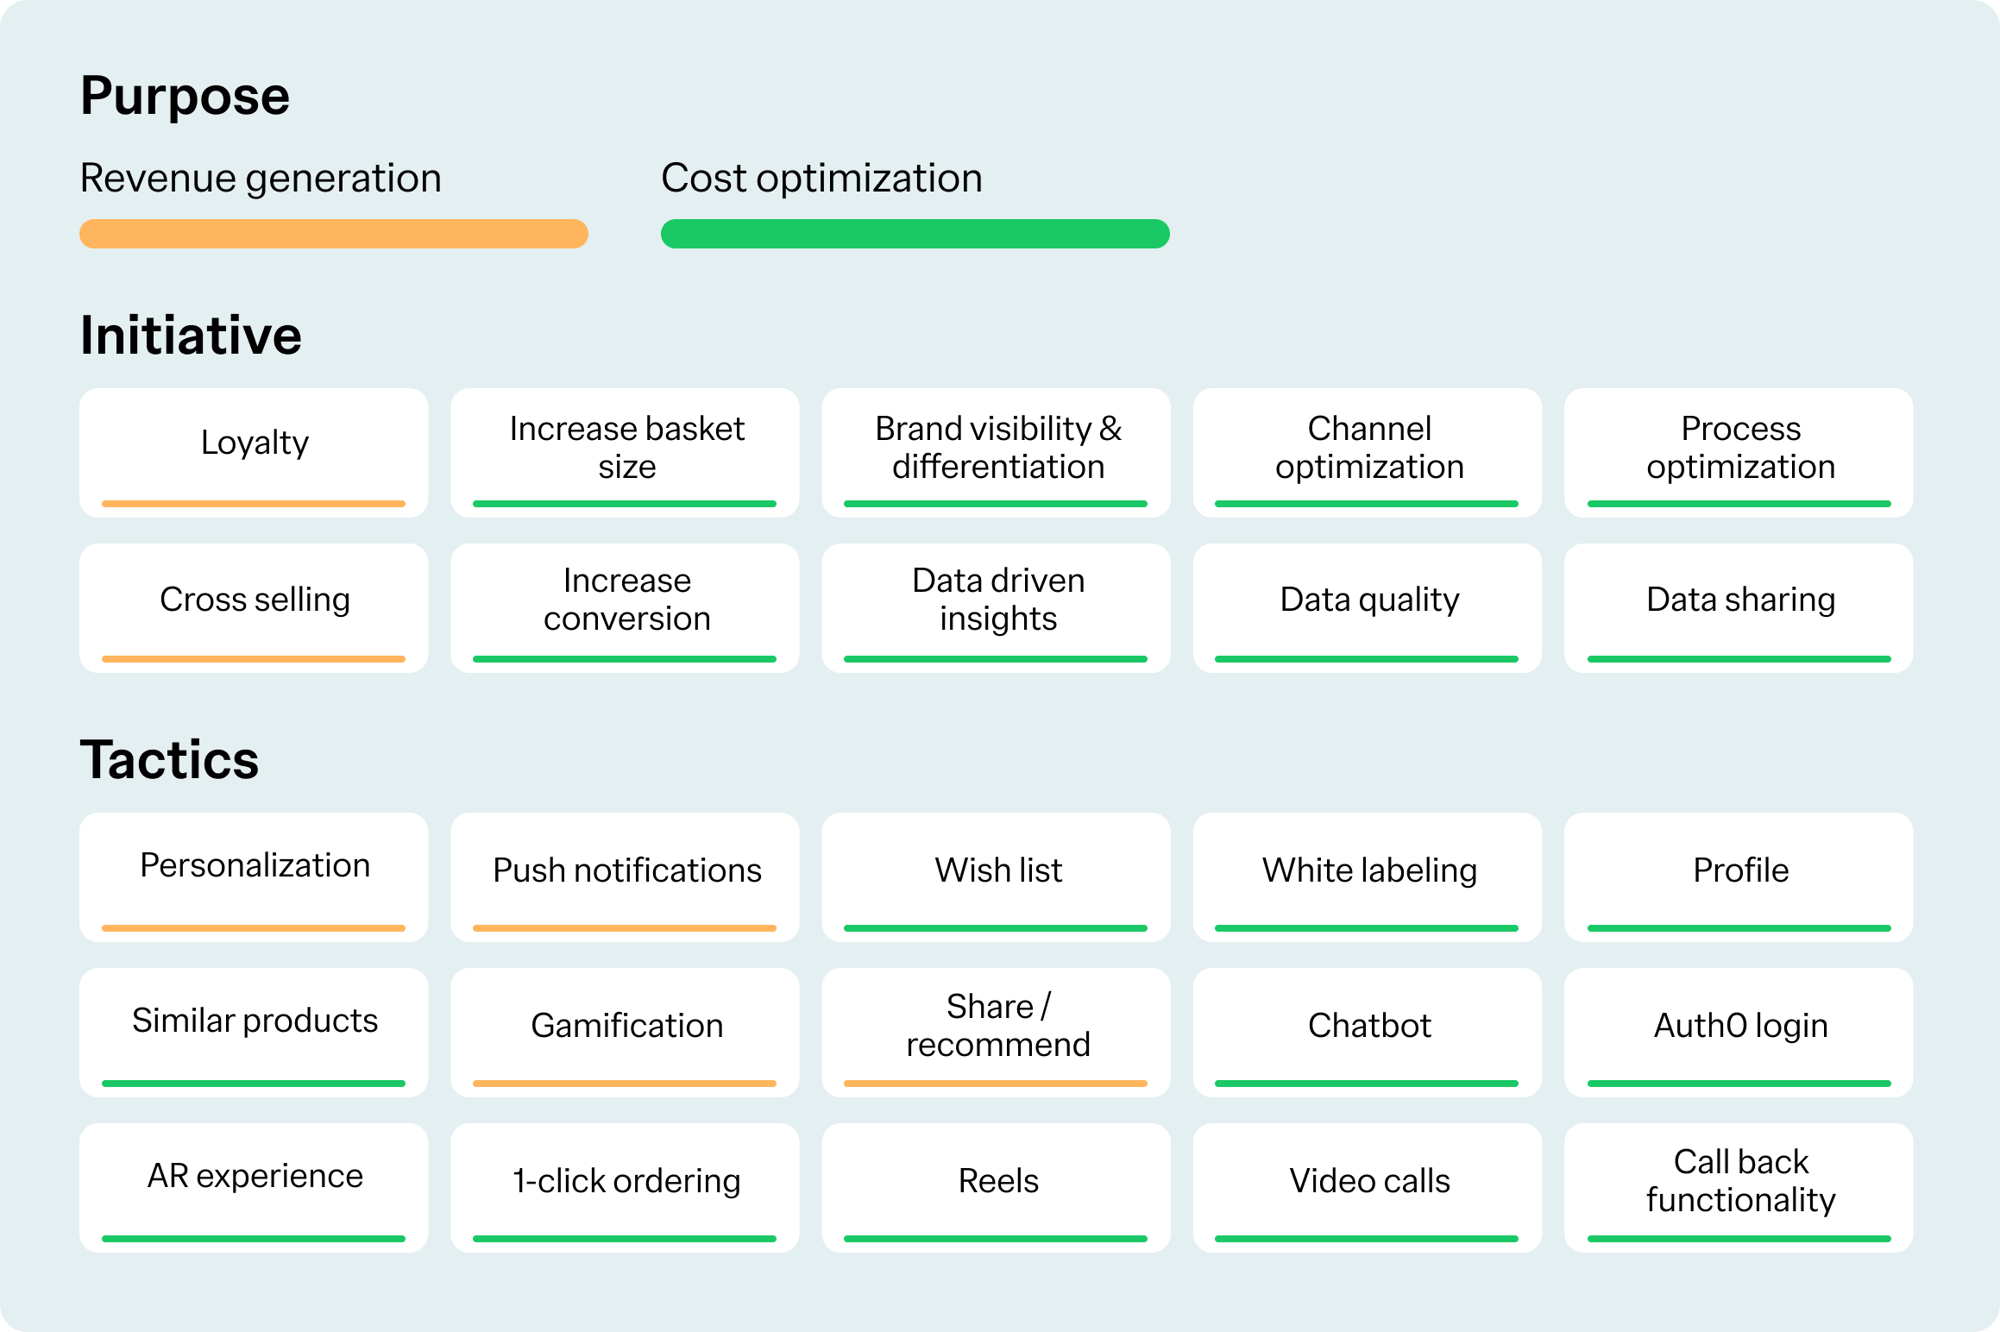
Task: Click the Auth0 login card
Action: pyautogui.click(x=1739, y=1031)
